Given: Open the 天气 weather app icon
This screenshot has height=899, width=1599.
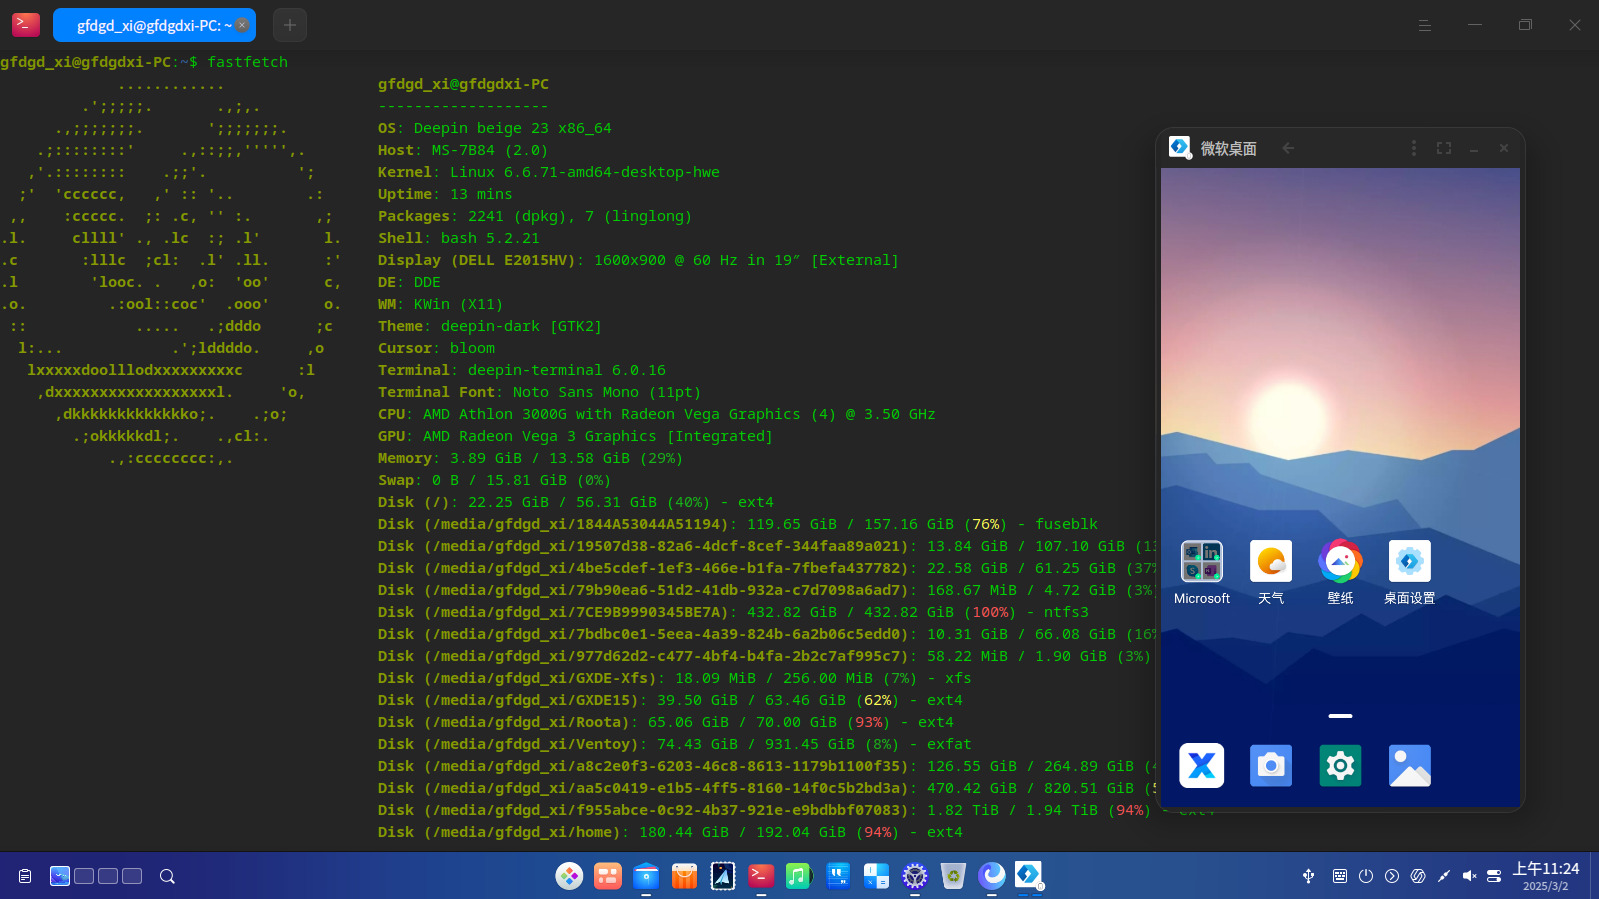Looking at the screenshot, I should point(1271,561).
